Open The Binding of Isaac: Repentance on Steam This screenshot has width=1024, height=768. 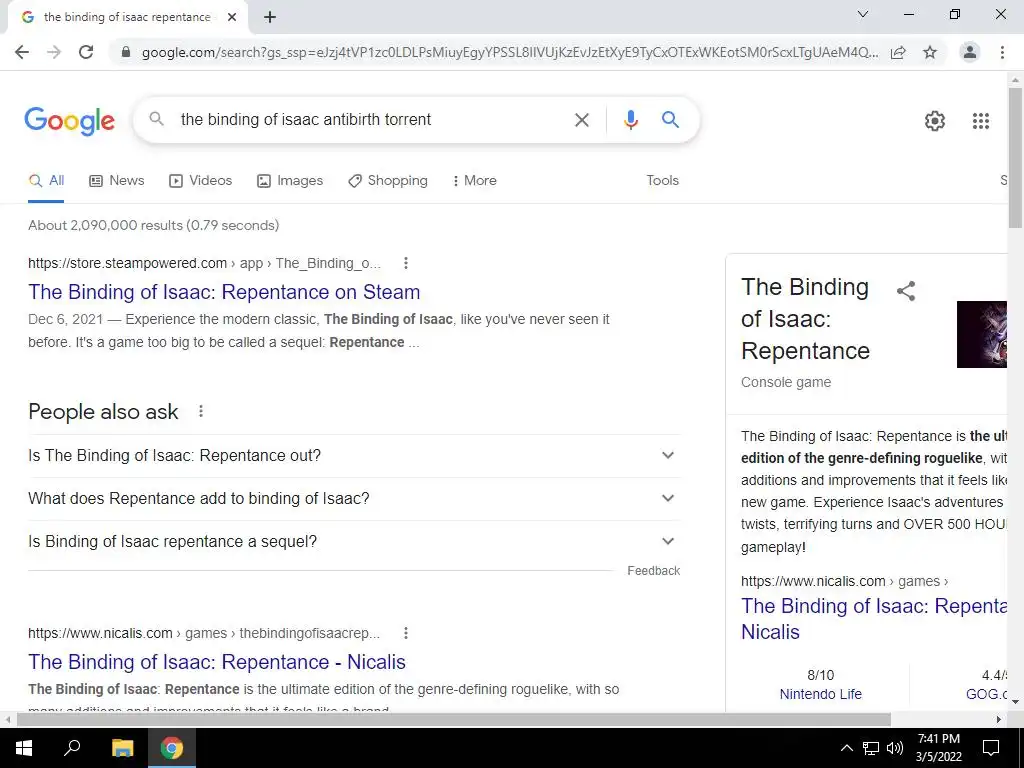pos(224,292)
